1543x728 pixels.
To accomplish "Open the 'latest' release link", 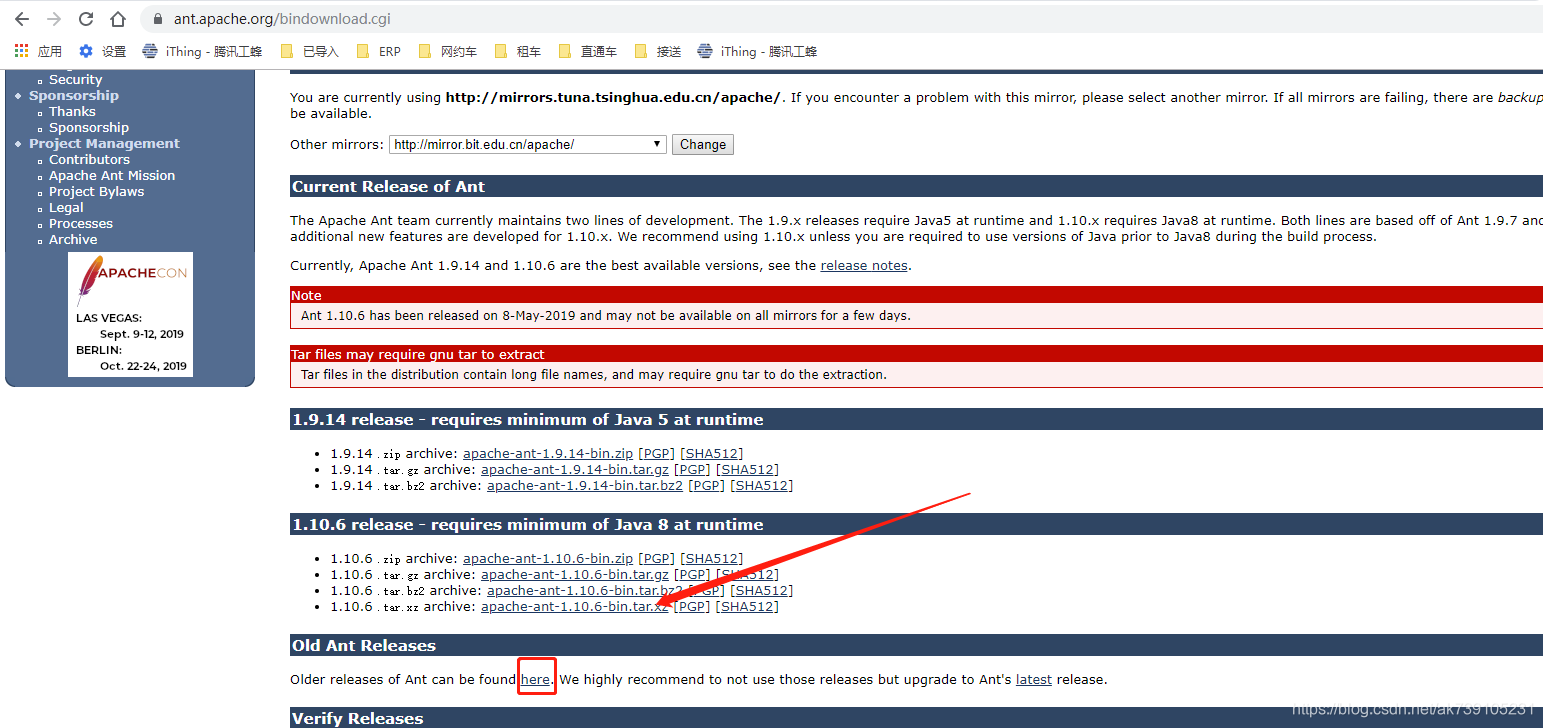I will pos(1034,680).
